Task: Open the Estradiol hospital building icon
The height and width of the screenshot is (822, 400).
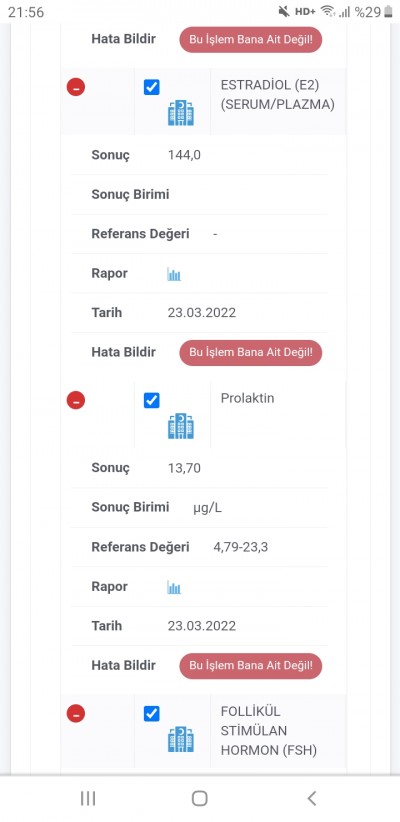Action: [x=181, y=113]
